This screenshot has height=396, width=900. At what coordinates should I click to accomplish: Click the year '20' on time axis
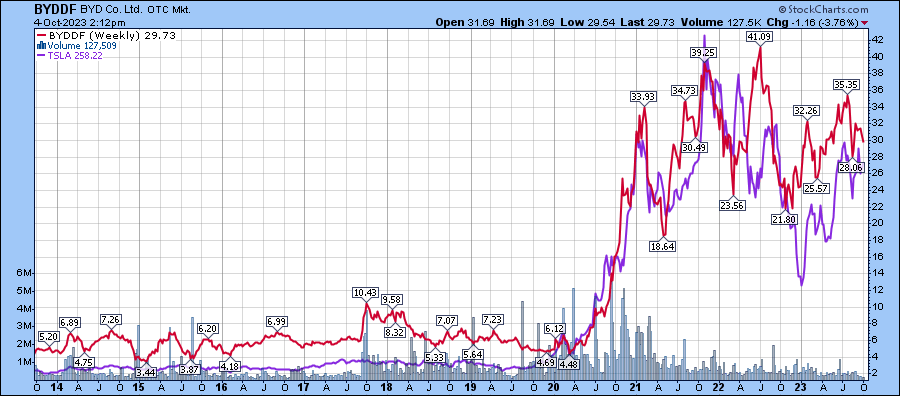point(554,387)
